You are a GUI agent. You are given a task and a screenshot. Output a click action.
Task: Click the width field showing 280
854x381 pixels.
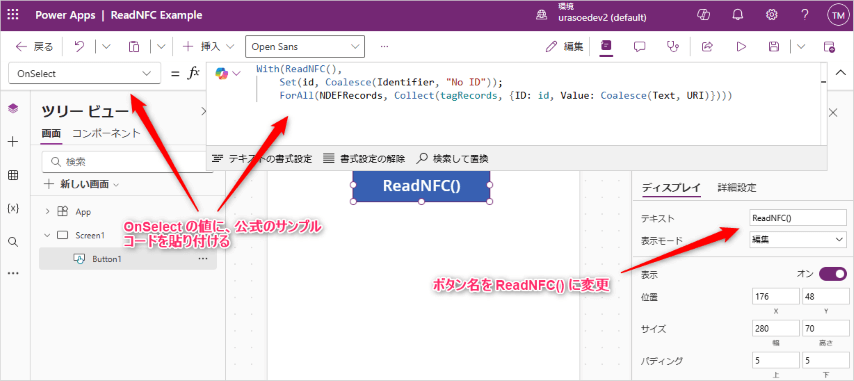[x=775, y=329]
